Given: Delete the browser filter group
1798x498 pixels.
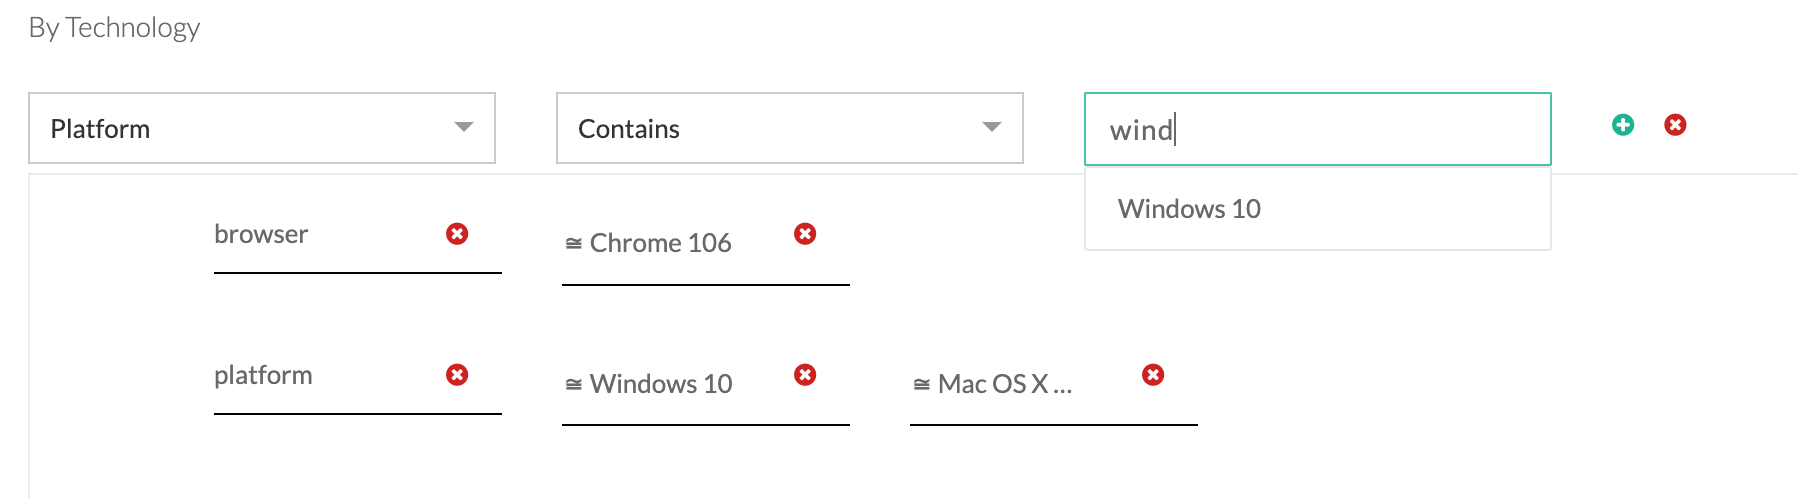Looking at the screenshot, I should [x=457, y=234].
